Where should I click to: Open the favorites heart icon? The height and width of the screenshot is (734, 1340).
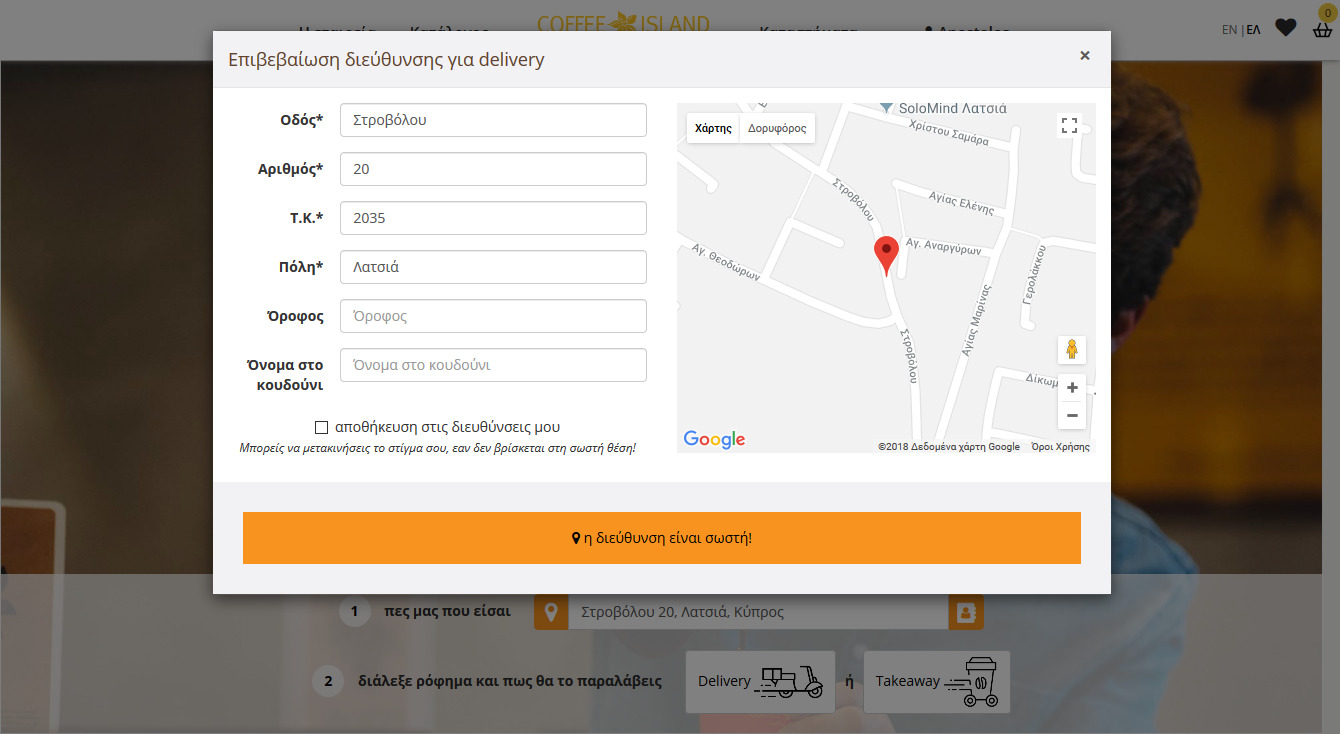pyautogui.click(x=1286, y=28)
